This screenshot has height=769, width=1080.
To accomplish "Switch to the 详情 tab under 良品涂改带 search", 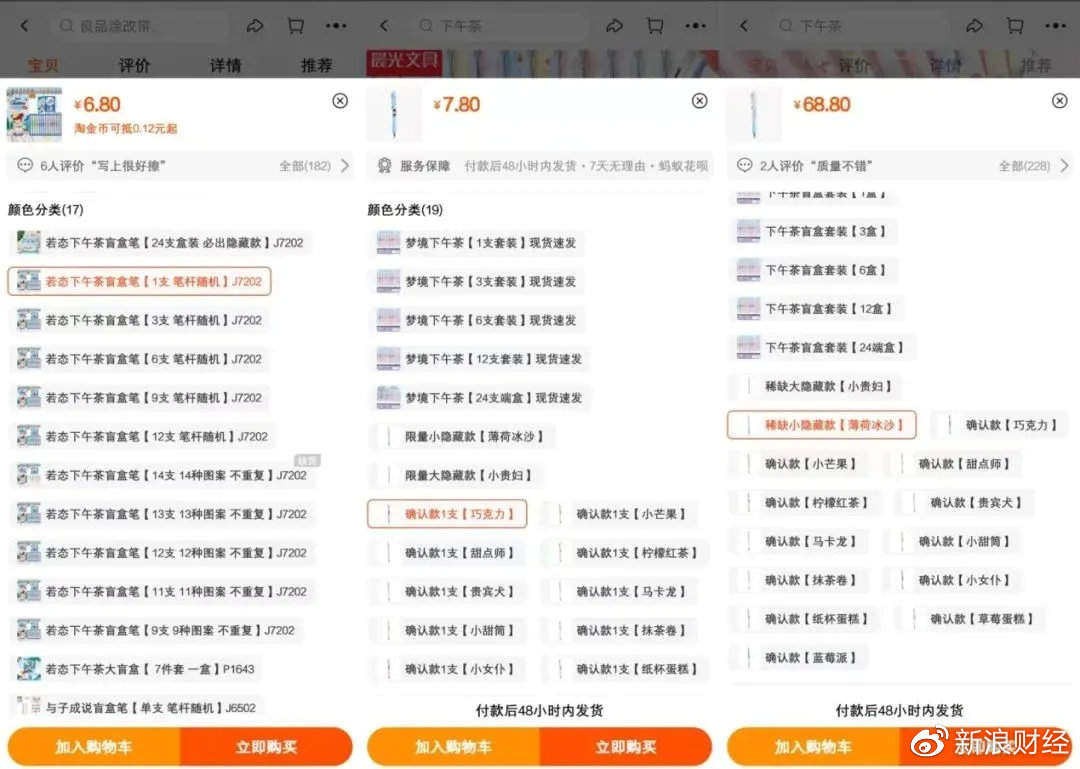I will (225, 65).
